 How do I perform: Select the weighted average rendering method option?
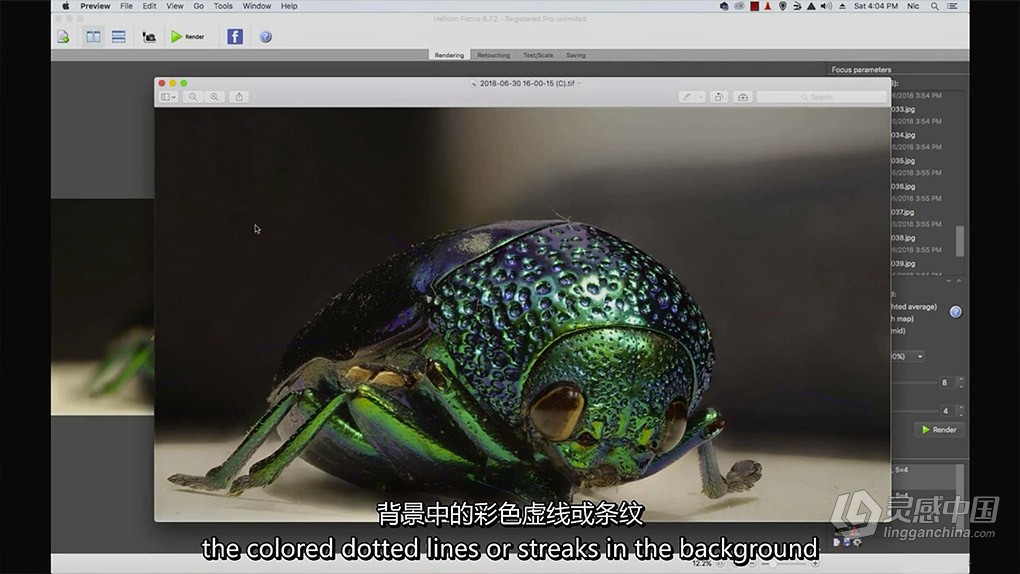pyautogui.click(x=914, y=307)
